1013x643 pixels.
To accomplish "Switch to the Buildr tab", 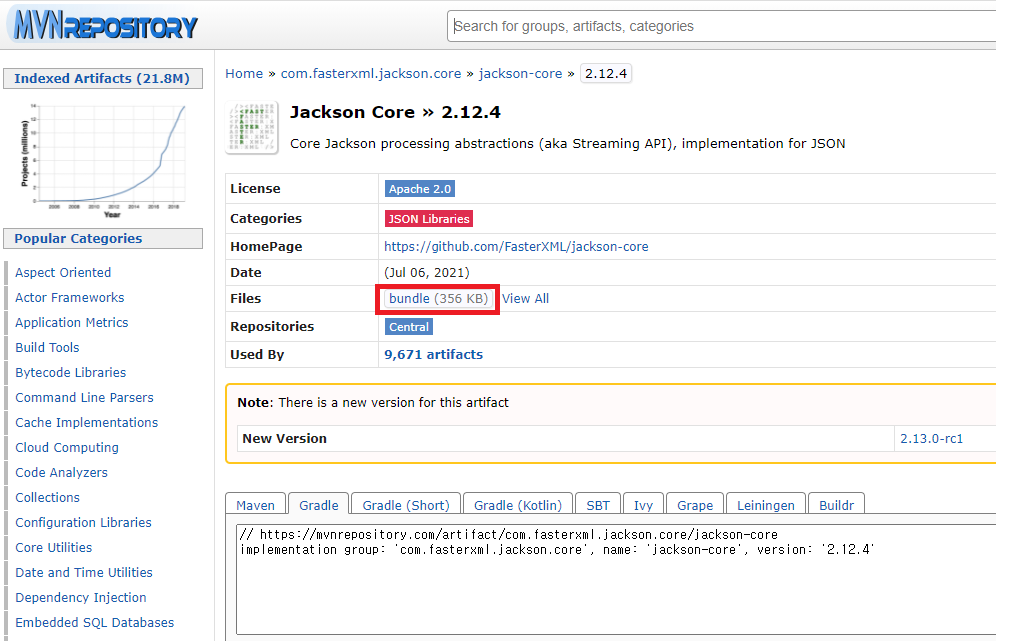I will click(x=837, y=505).
